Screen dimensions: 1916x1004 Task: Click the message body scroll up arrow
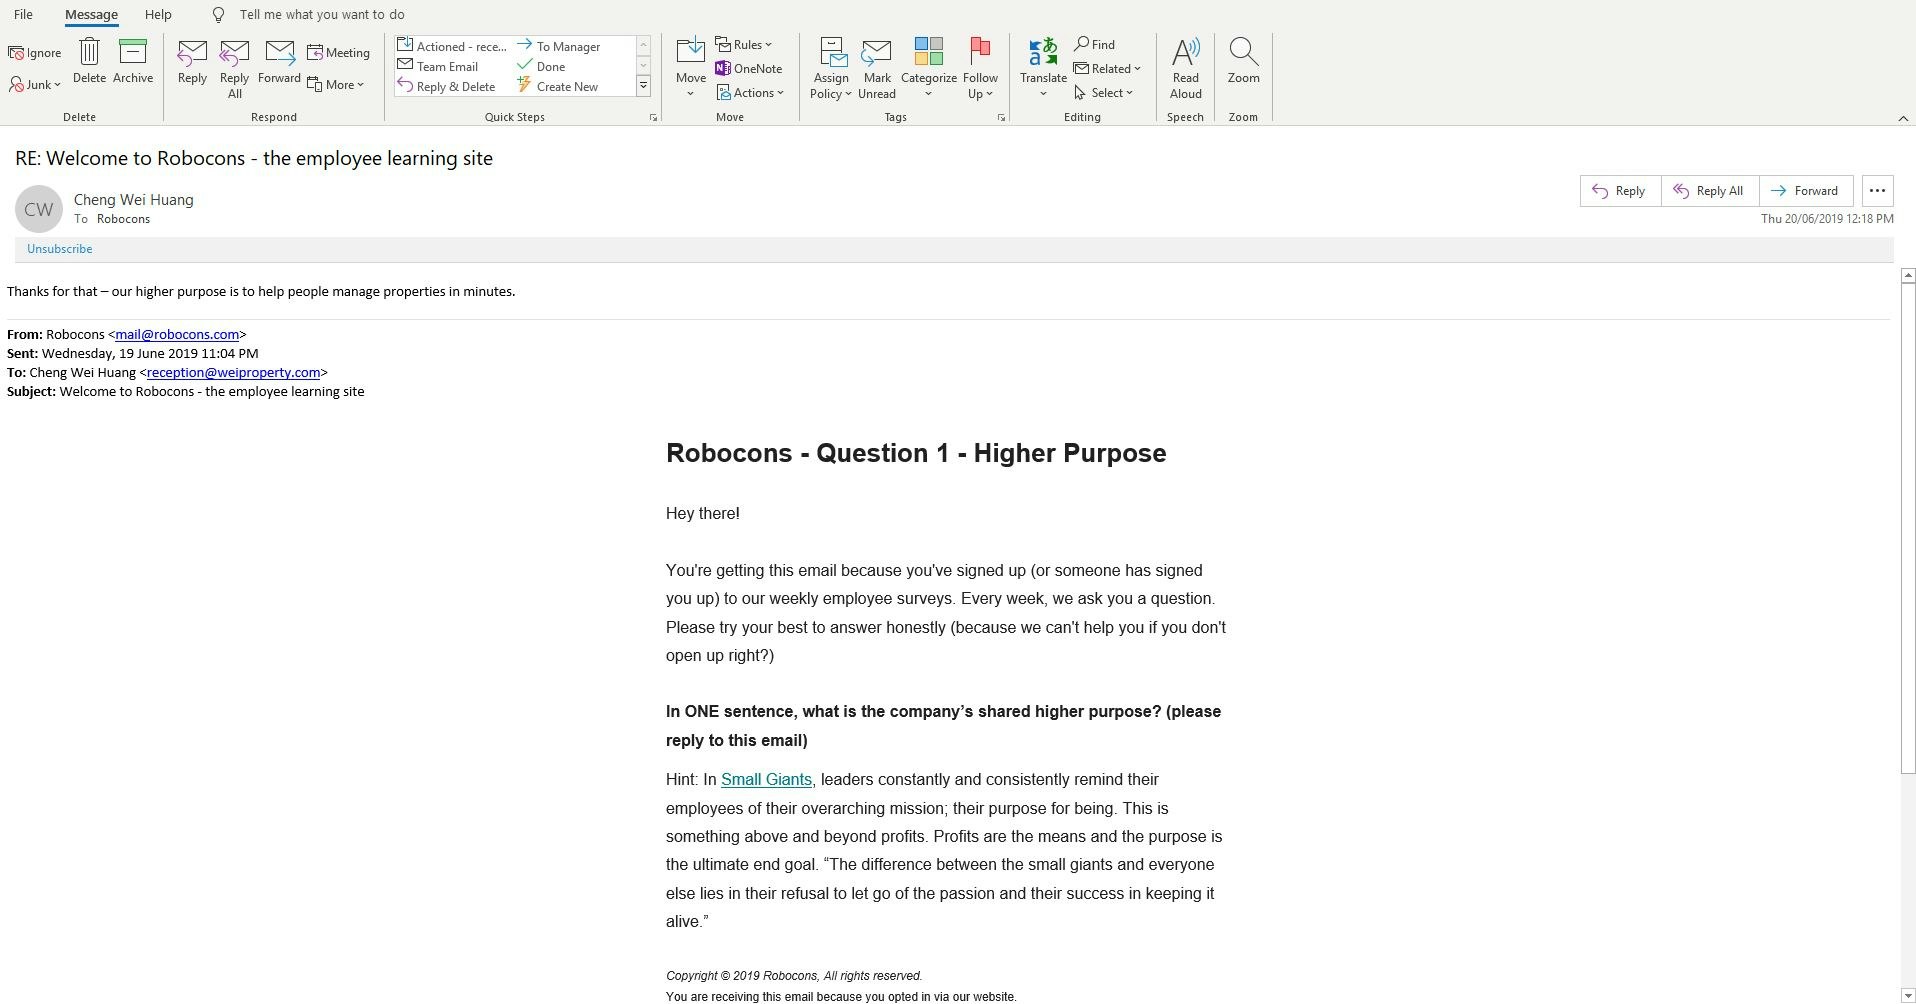tap(1908, 275)
